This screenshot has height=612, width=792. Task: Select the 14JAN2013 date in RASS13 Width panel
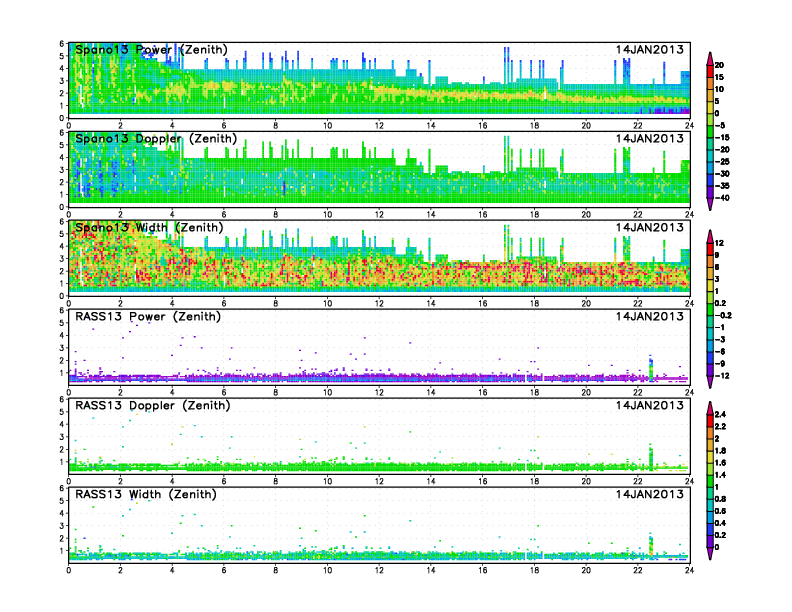coord(650,494)
